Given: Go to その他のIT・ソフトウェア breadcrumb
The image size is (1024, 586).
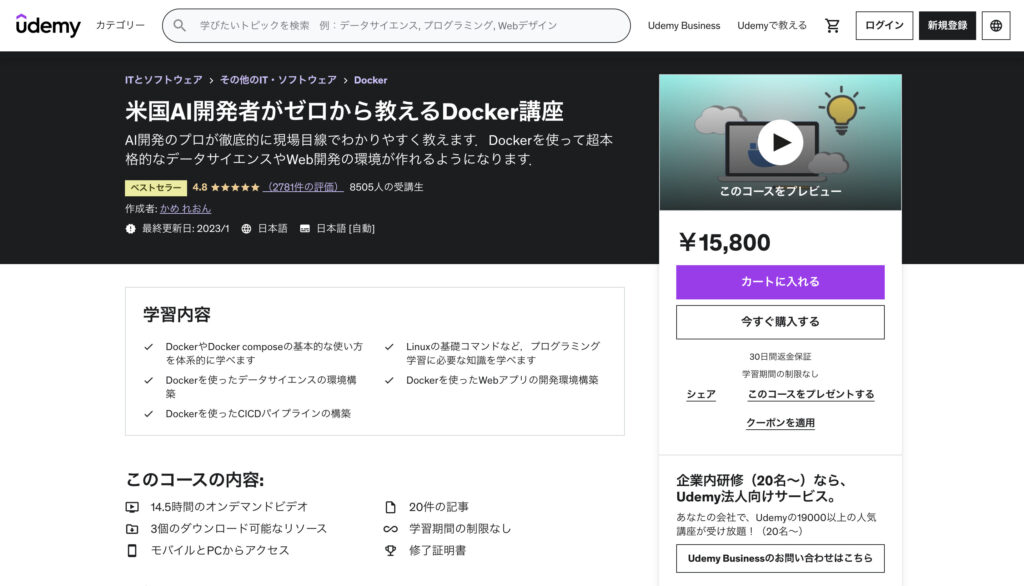Looking at the screenshot, I should click(x=278, y=80).
